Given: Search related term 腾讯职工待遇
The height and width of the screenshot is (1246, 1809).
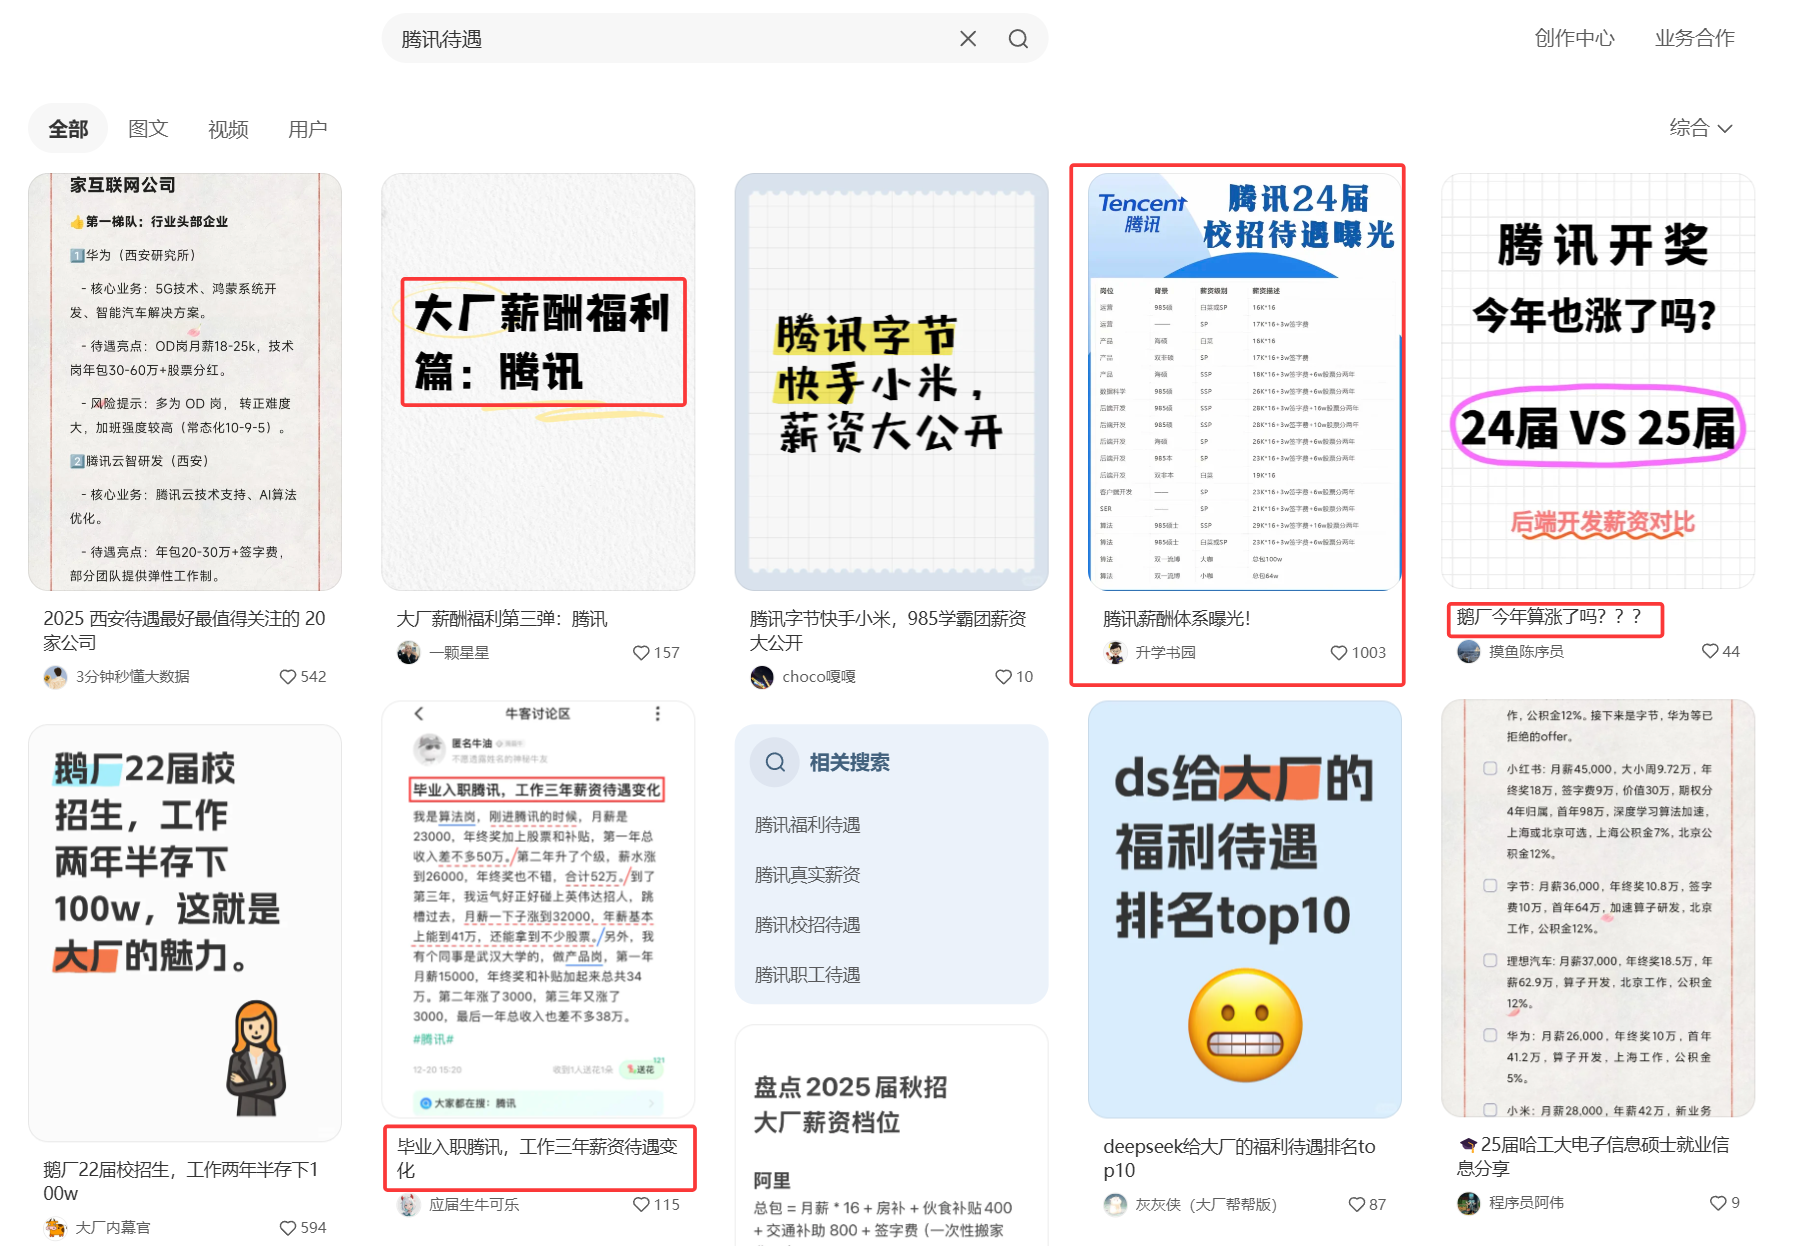Looking at the screenshot, I should point(808,975).
